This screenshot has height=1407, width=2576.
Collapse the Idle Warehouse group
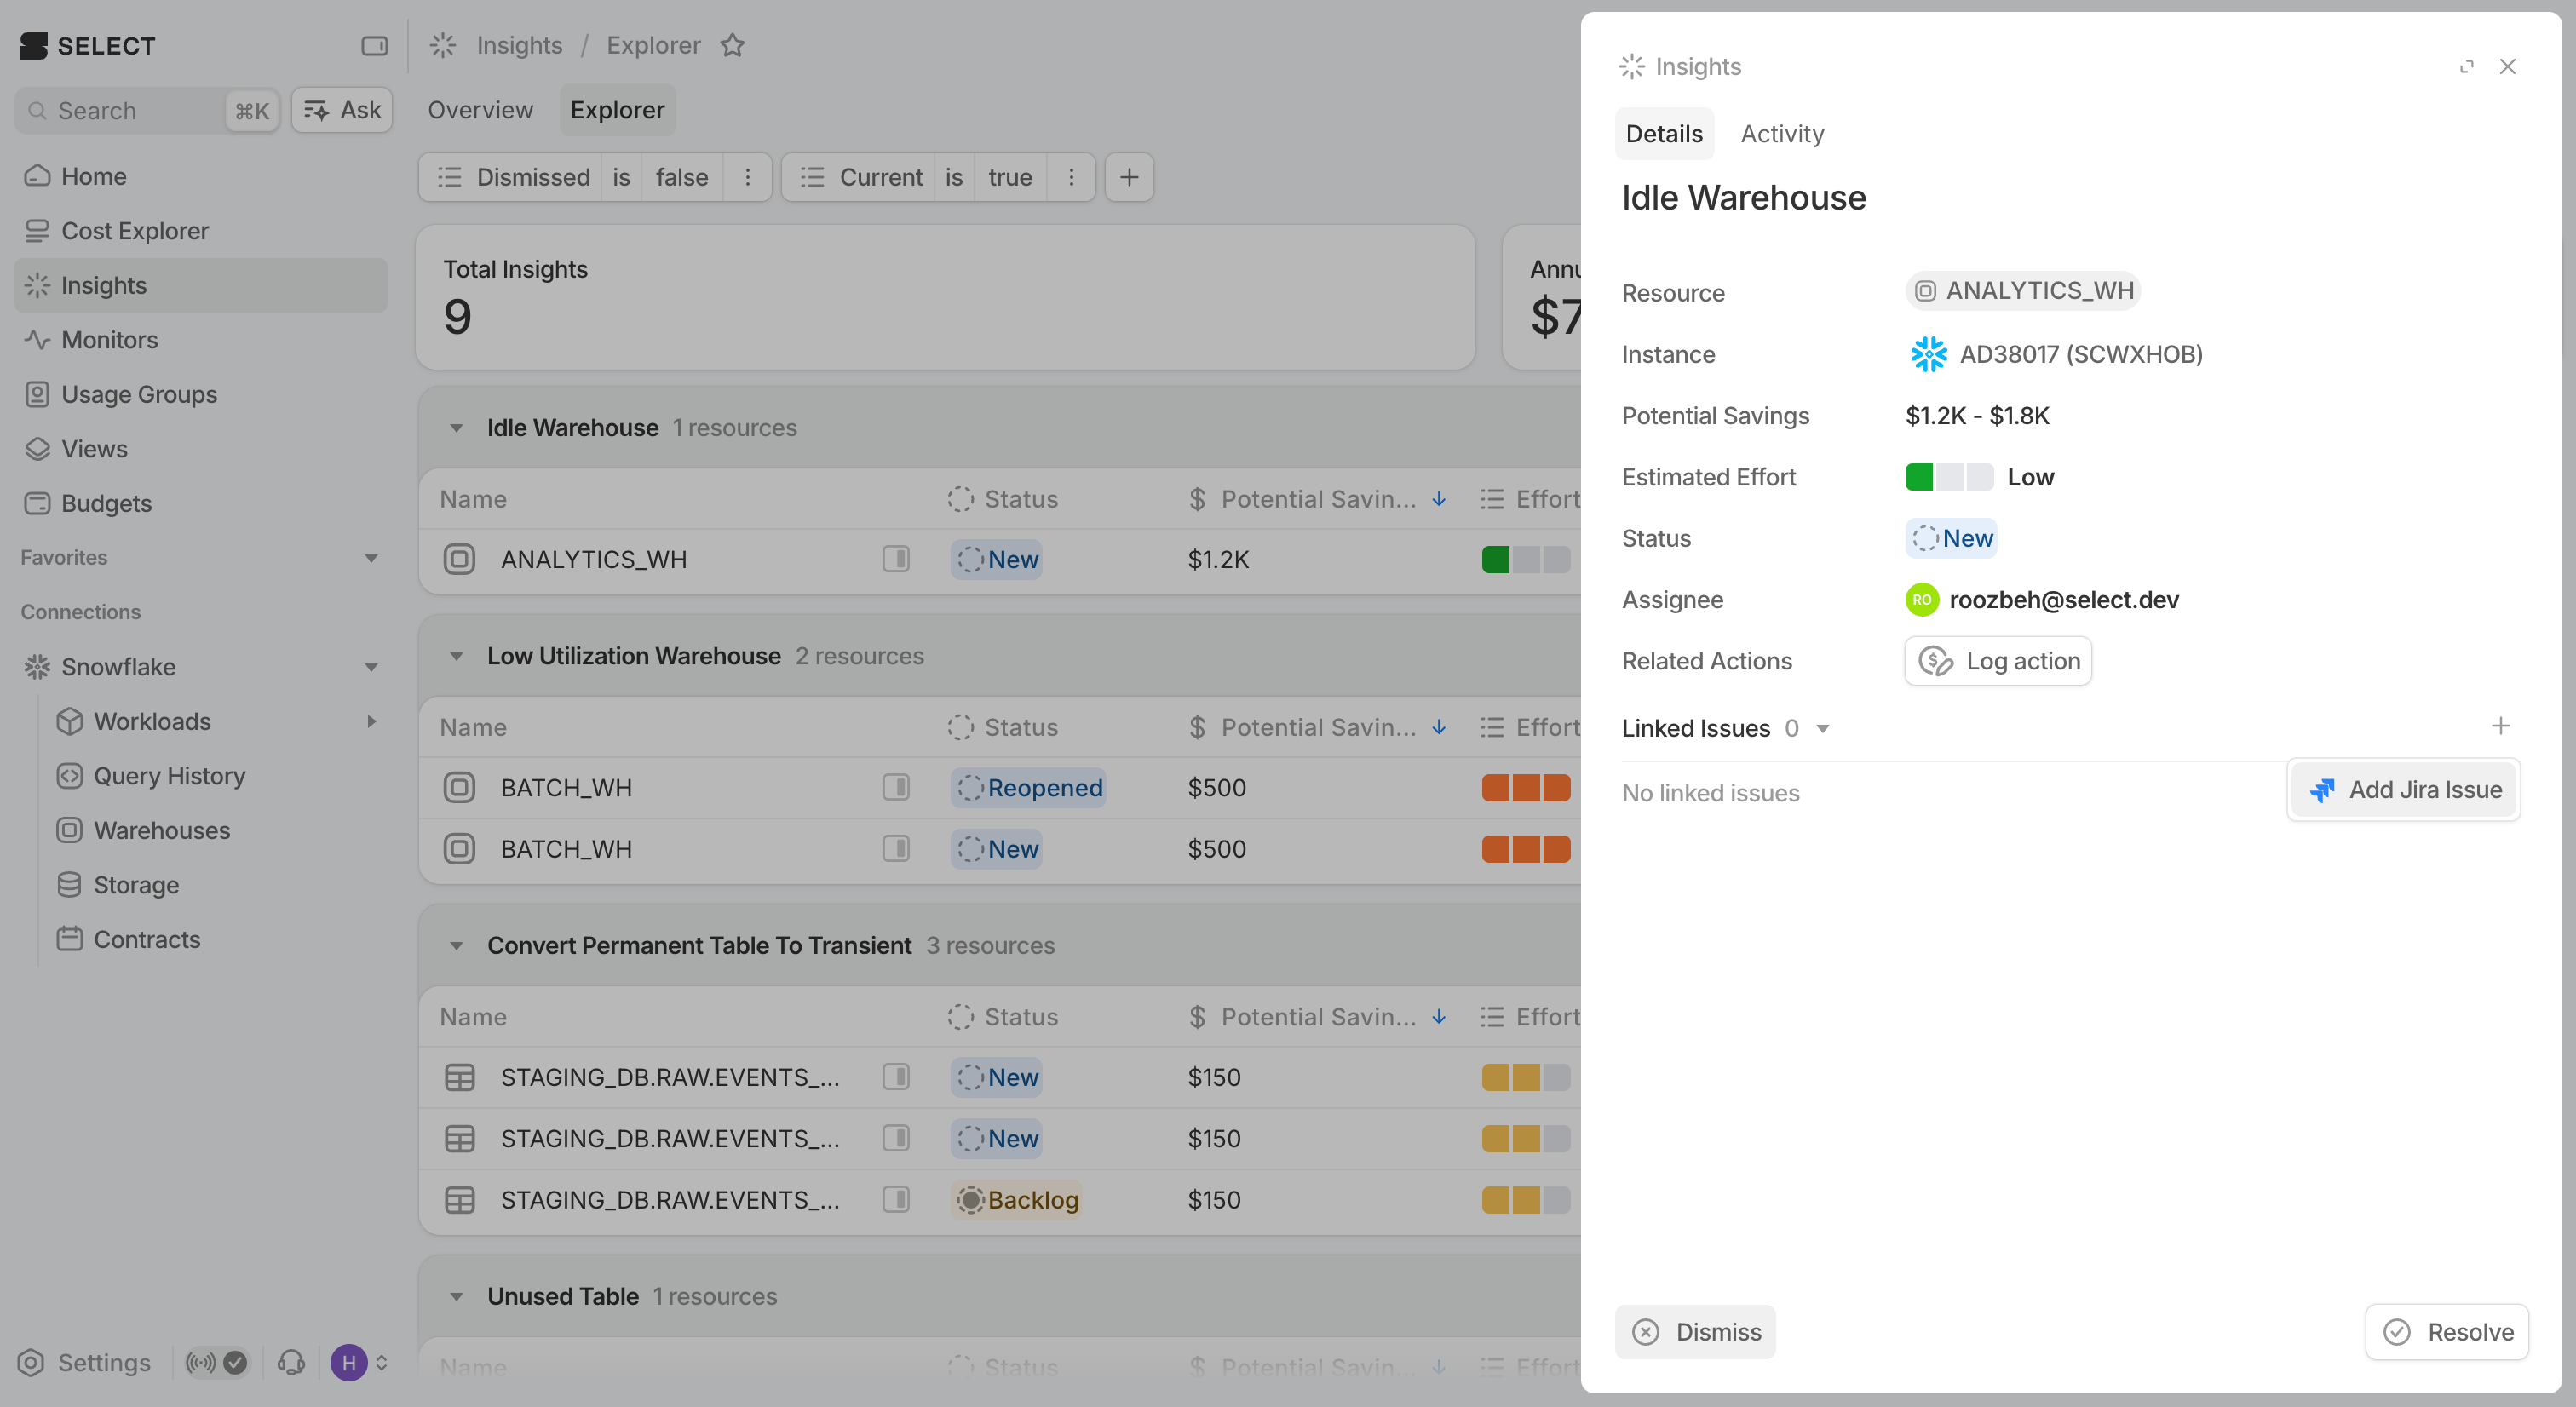[x=456, y=428]
